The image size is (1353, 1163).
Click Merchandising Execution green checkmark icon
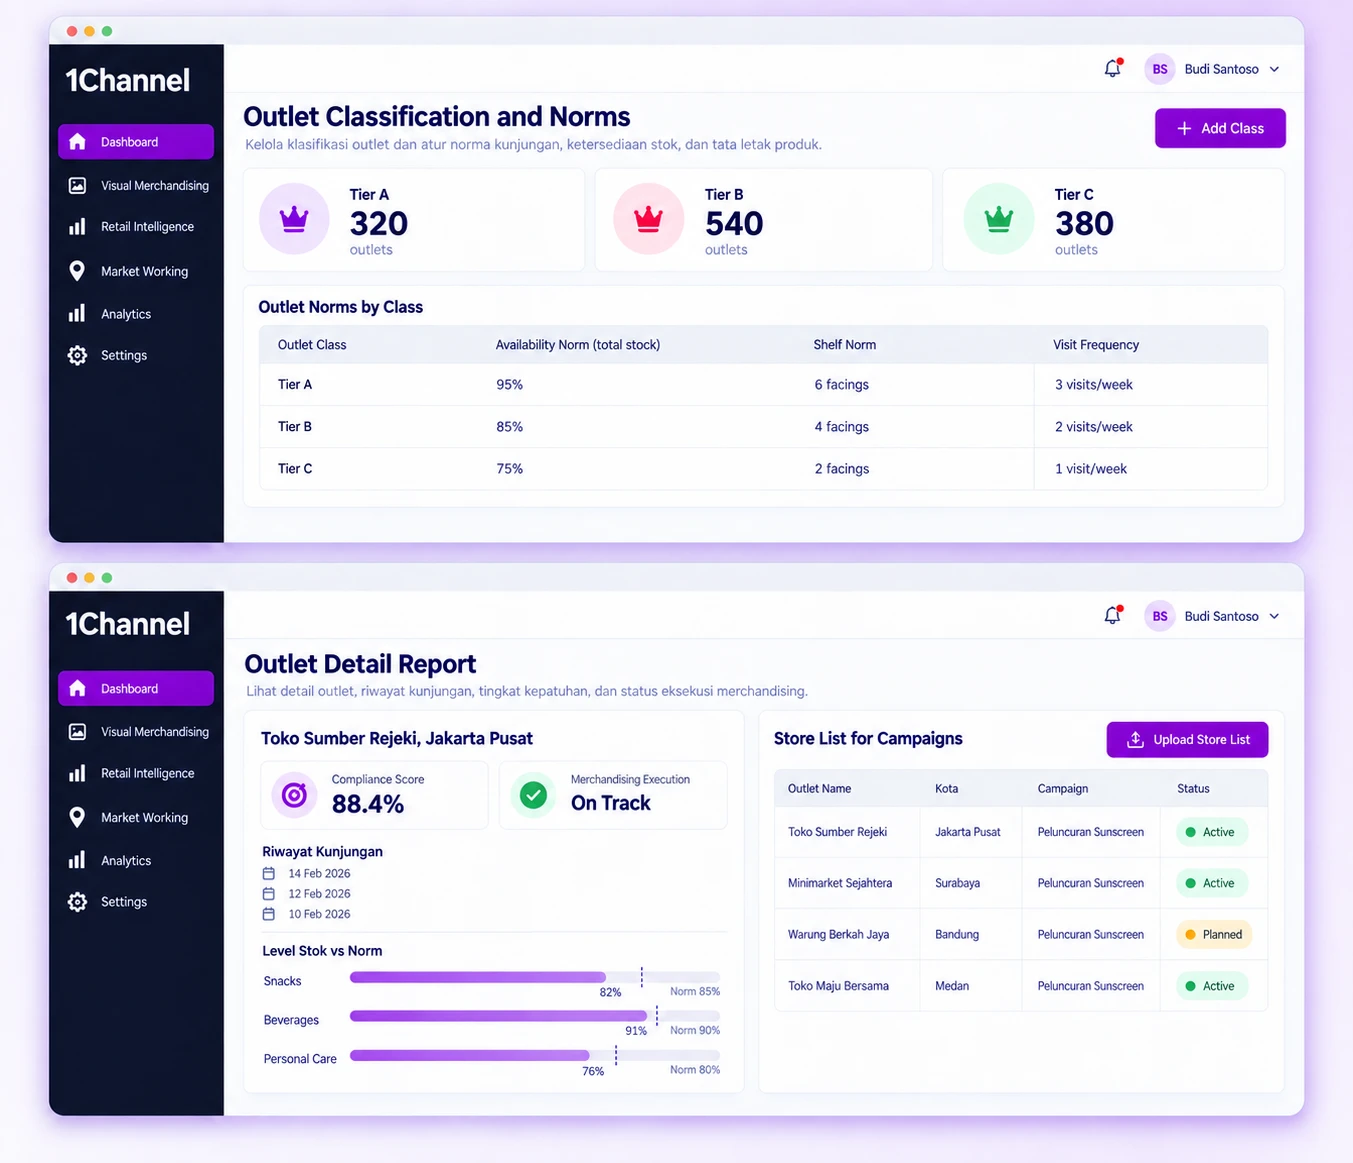click(533, 795)
